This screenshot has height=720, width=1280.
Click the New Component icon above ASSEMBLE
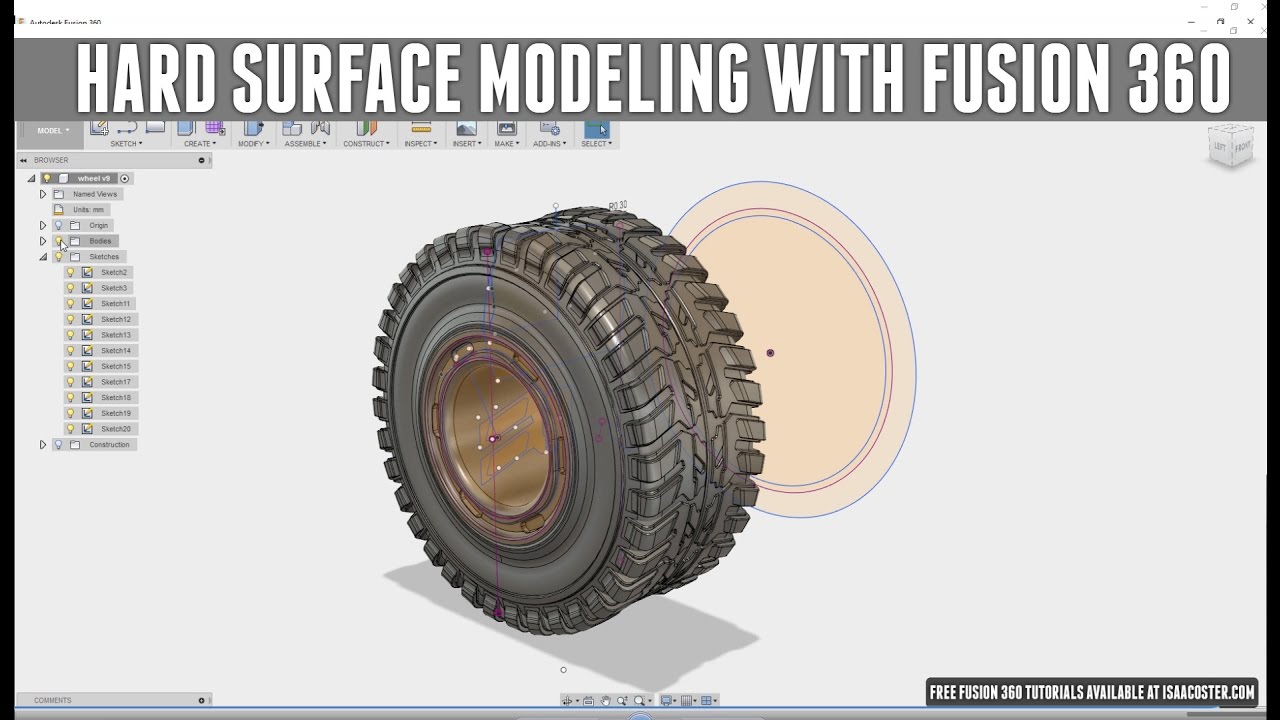(292, 127)
